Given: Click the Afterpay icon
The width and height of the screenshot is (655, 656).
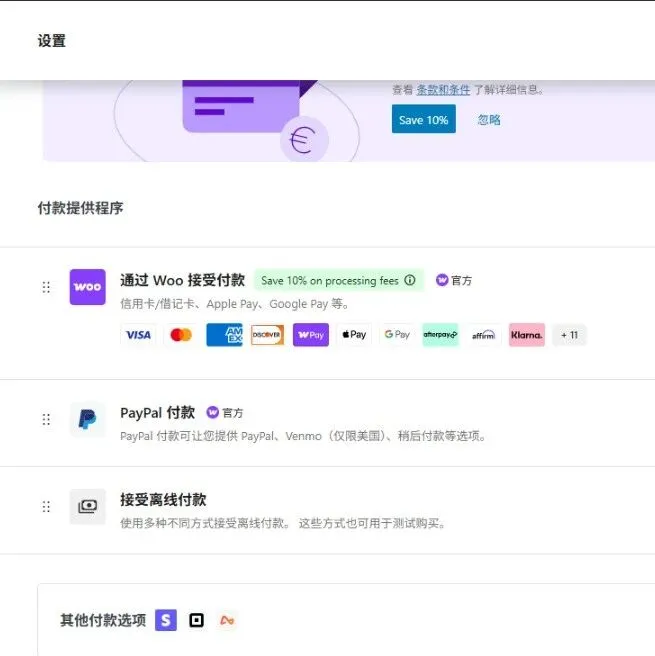Looking at the screenshot, I should pyautogui.click(x=440, y=335).
